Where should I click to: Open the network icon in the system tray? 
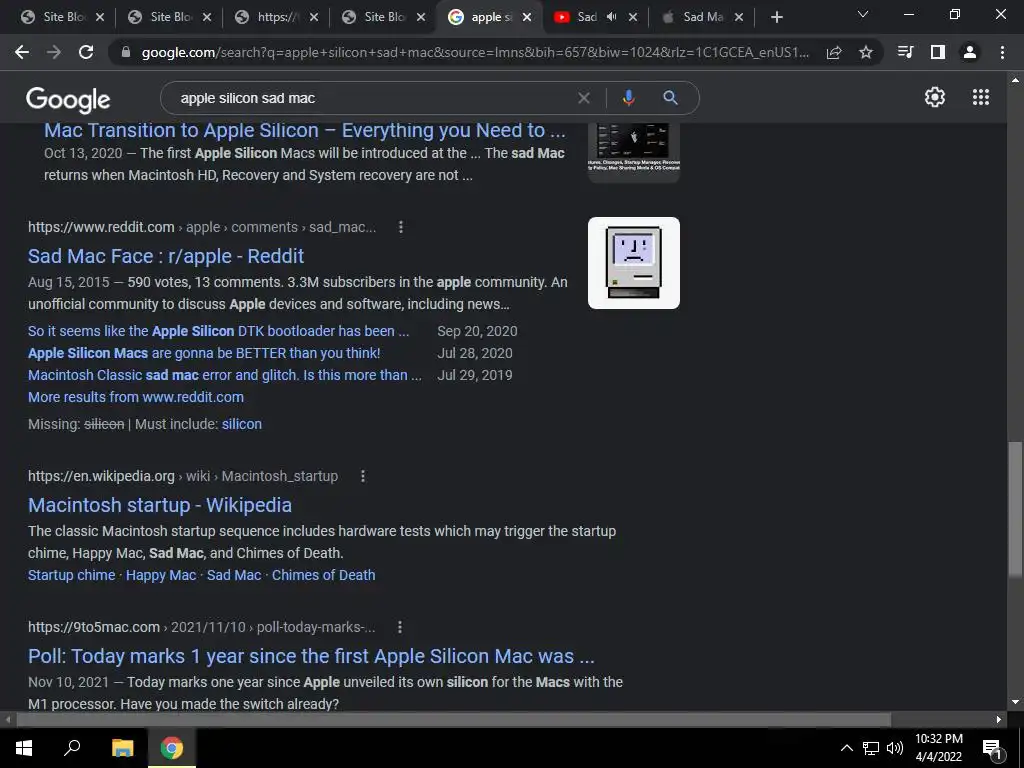pos(871,748)
